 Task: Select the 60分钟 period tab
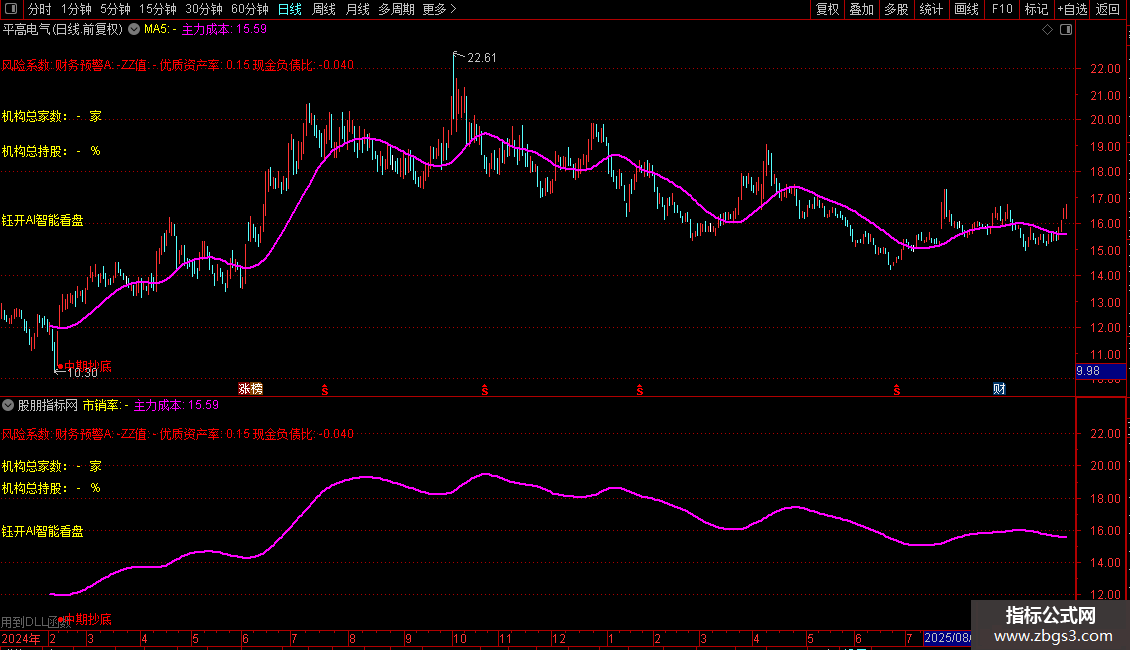pos(249,9)
